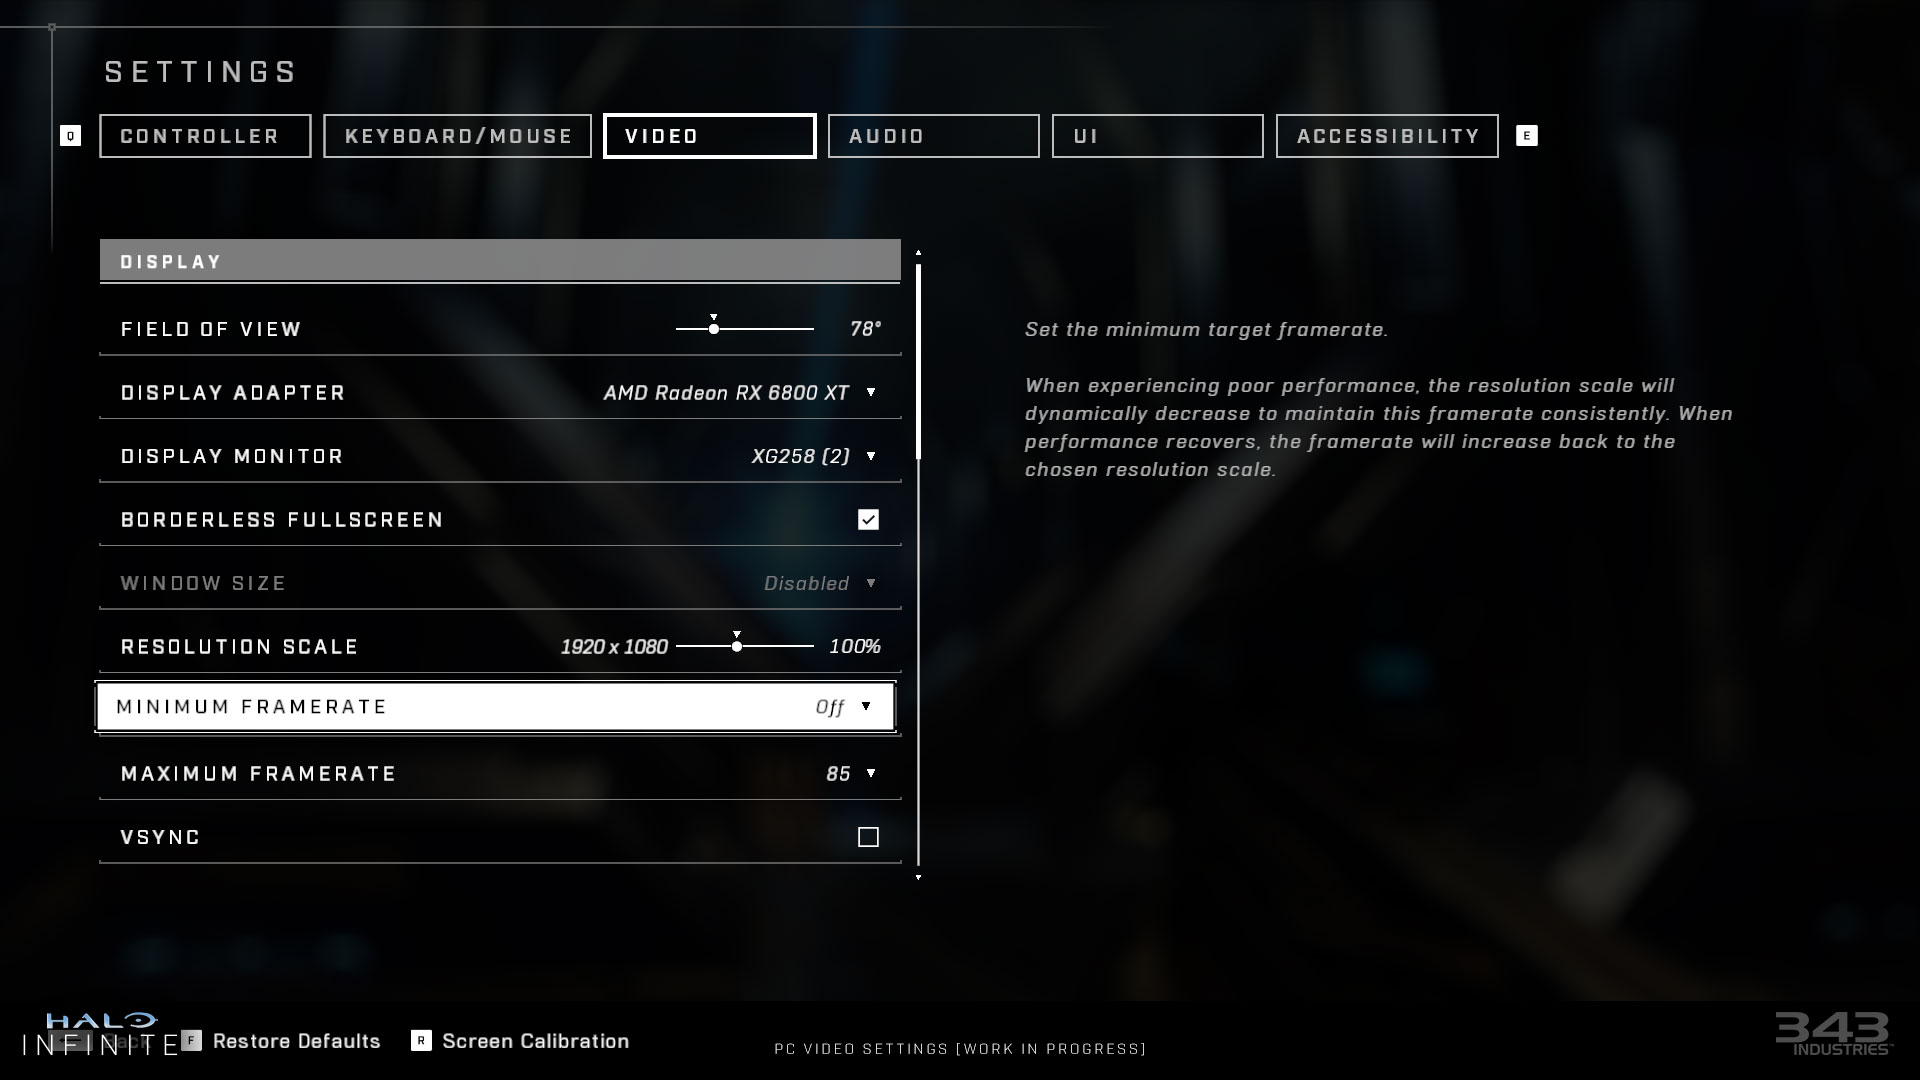The width and height of the screenshot is (1920, 1080).
Task: Click the Screen Calibration button
Action: click(x=535, y=1040)
